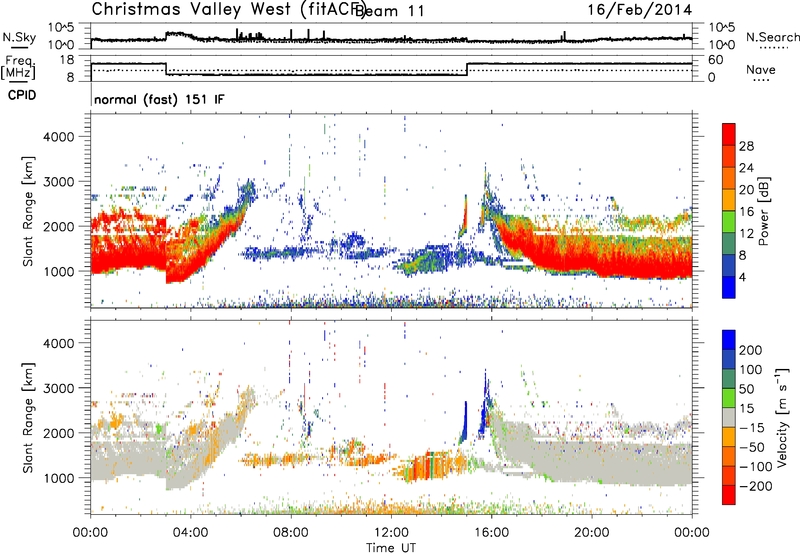Click the left '10^5' noise axis value
Image resolution: width=800 pixels, height=554 pixels.
click(x=62, y=27)
